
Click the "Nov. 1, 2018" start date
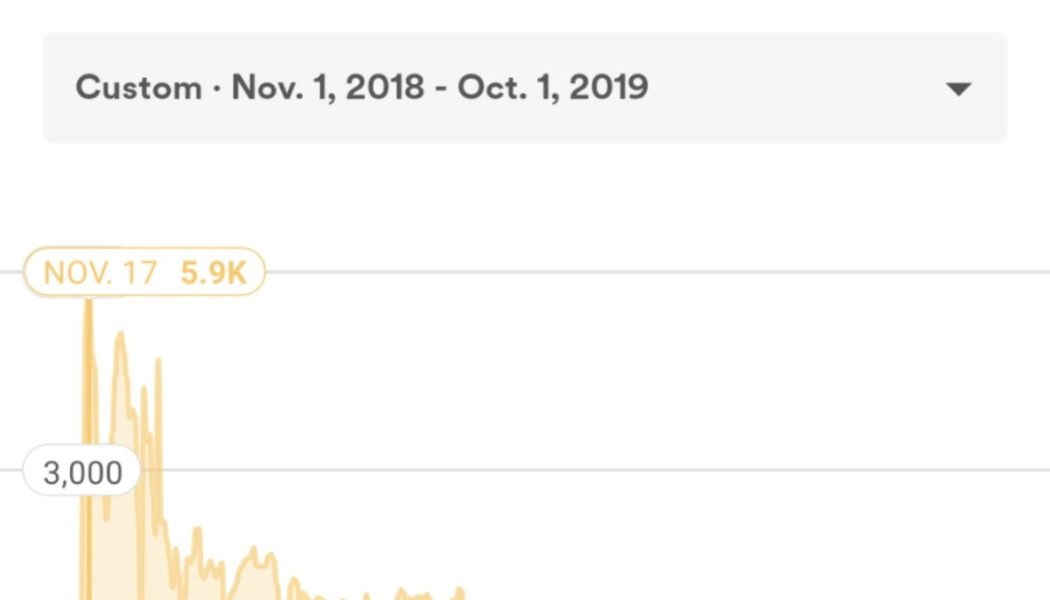(328, 88)
